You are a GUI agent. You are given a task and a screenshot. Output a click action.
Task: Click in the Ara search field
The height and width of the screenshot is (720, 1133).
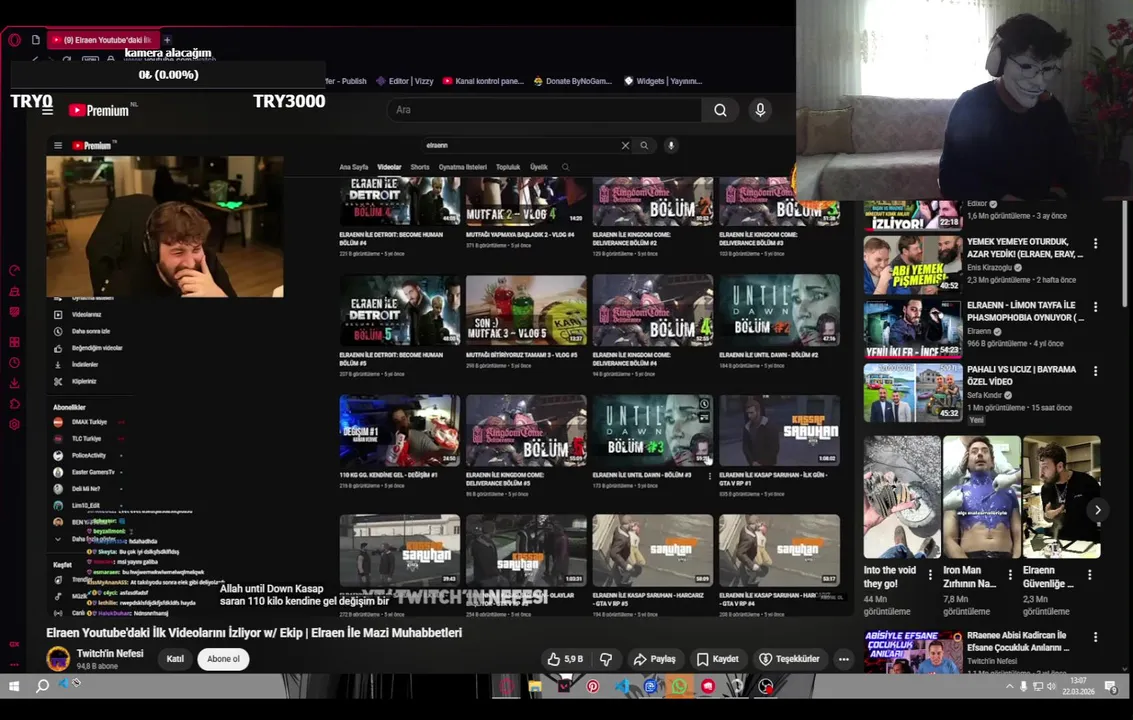tap(545, 110)
